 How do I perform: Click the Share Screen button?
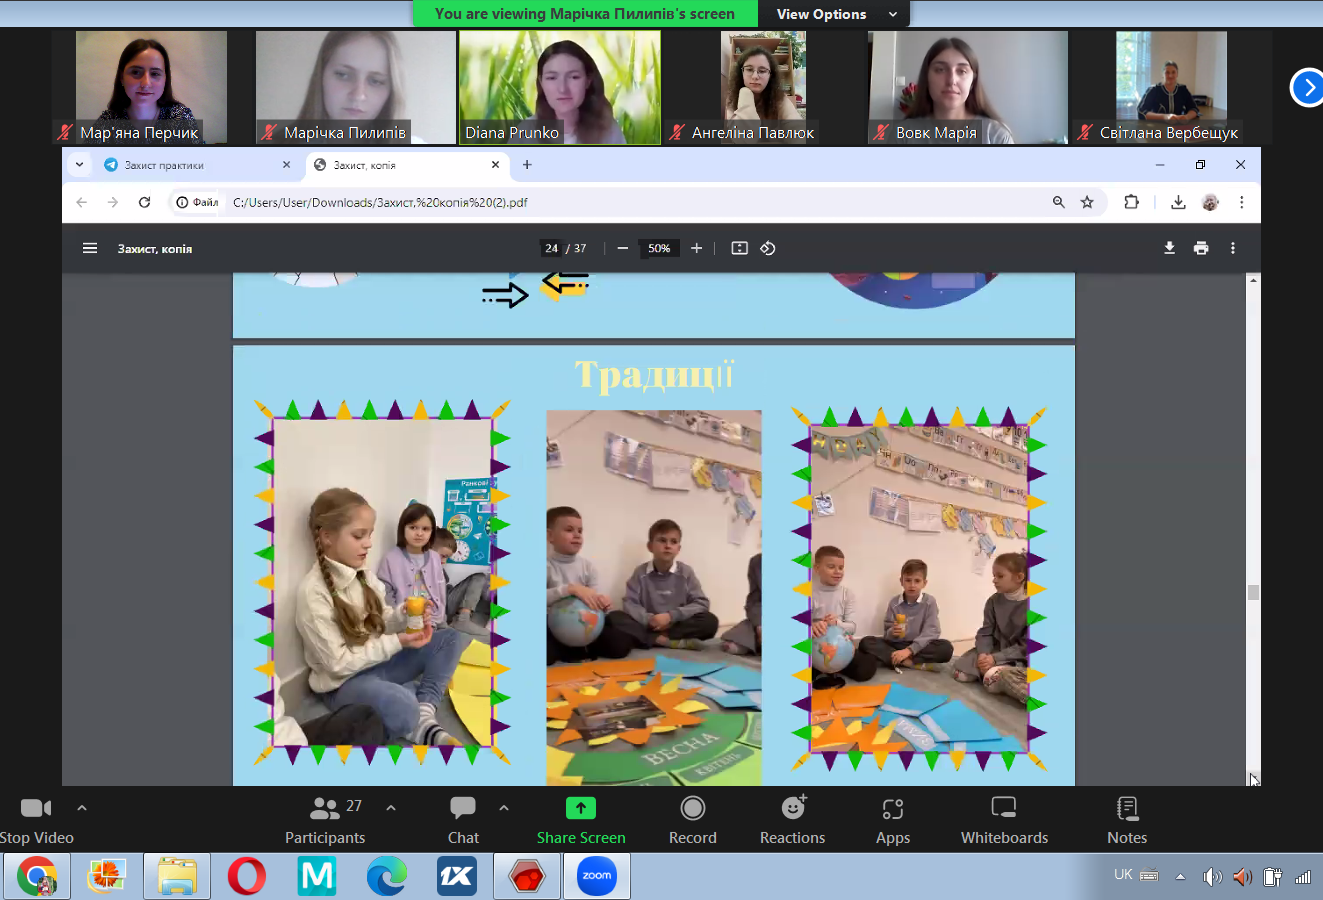[581, 808]
